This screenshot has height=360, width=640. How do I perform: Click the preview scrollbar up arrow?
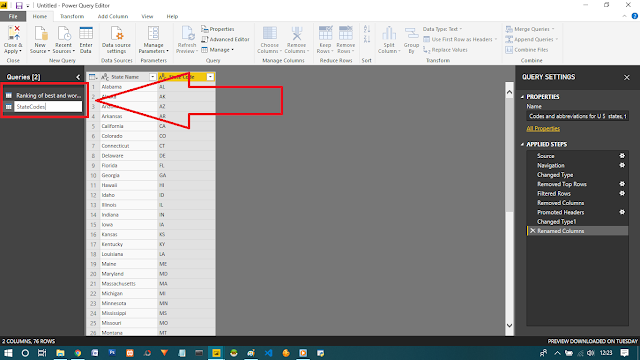[509, 92]
